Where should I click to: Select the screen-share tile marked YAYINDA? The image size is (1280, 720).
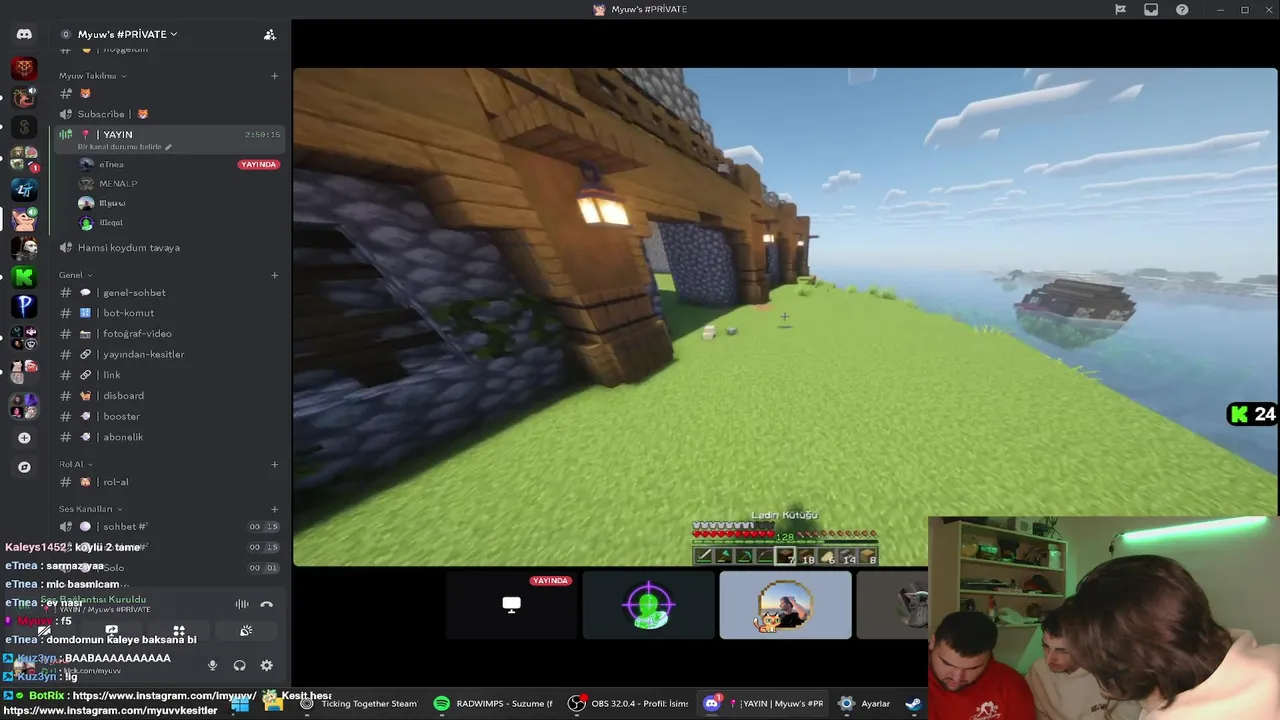point(511,605)
